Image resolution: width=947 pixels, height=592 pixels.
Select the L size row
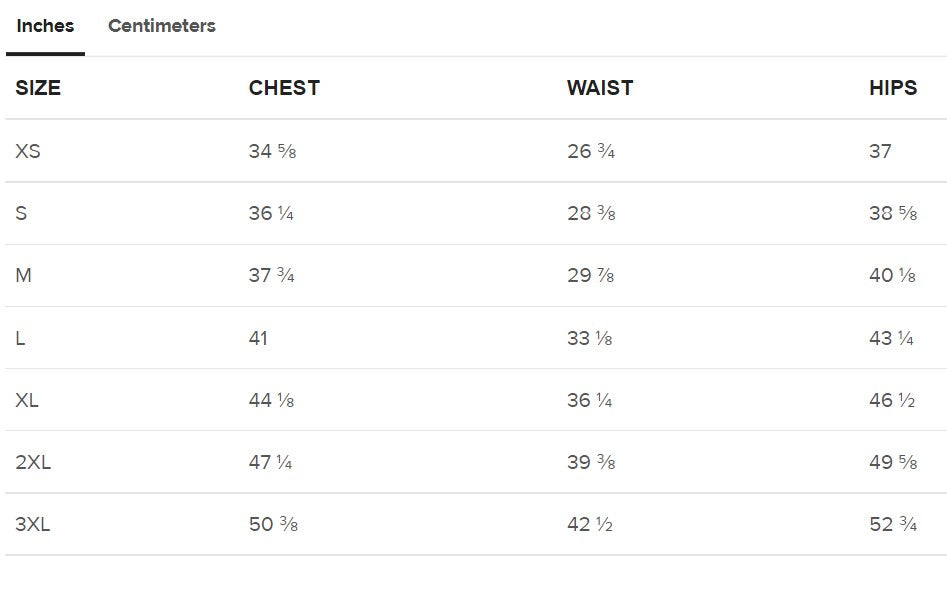pyautogui.click(x=22, y=338)
